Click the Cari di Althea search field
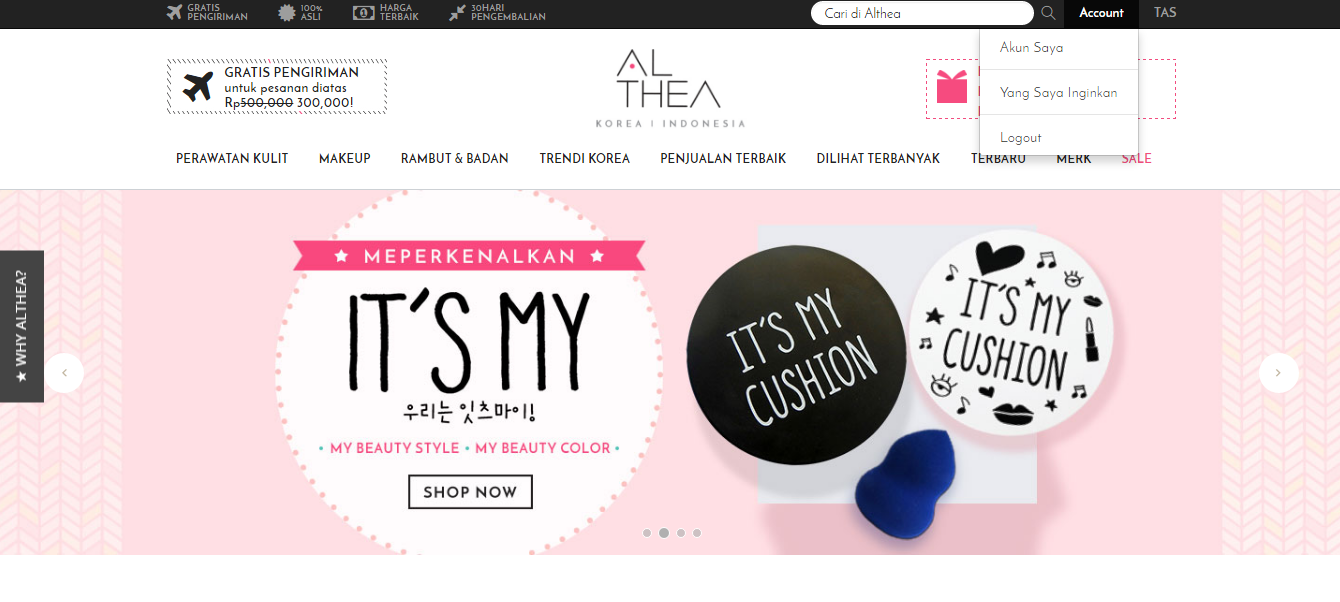This screenshot has width=1340, height=602. click(x=922, y=13)
